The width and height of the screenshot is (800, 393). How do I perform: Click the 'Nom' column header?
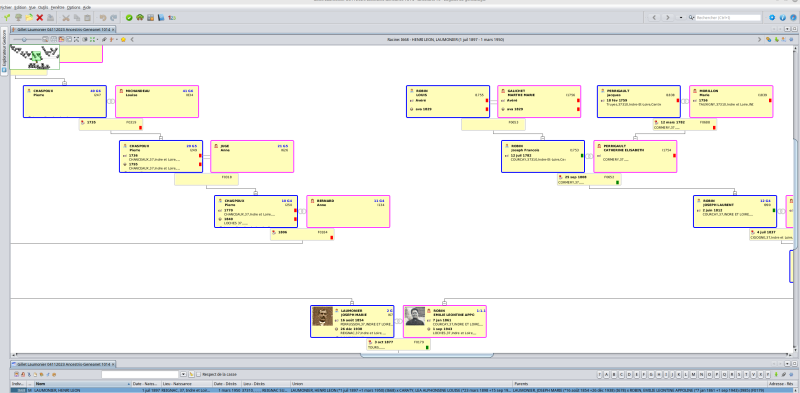coord(82,384)
